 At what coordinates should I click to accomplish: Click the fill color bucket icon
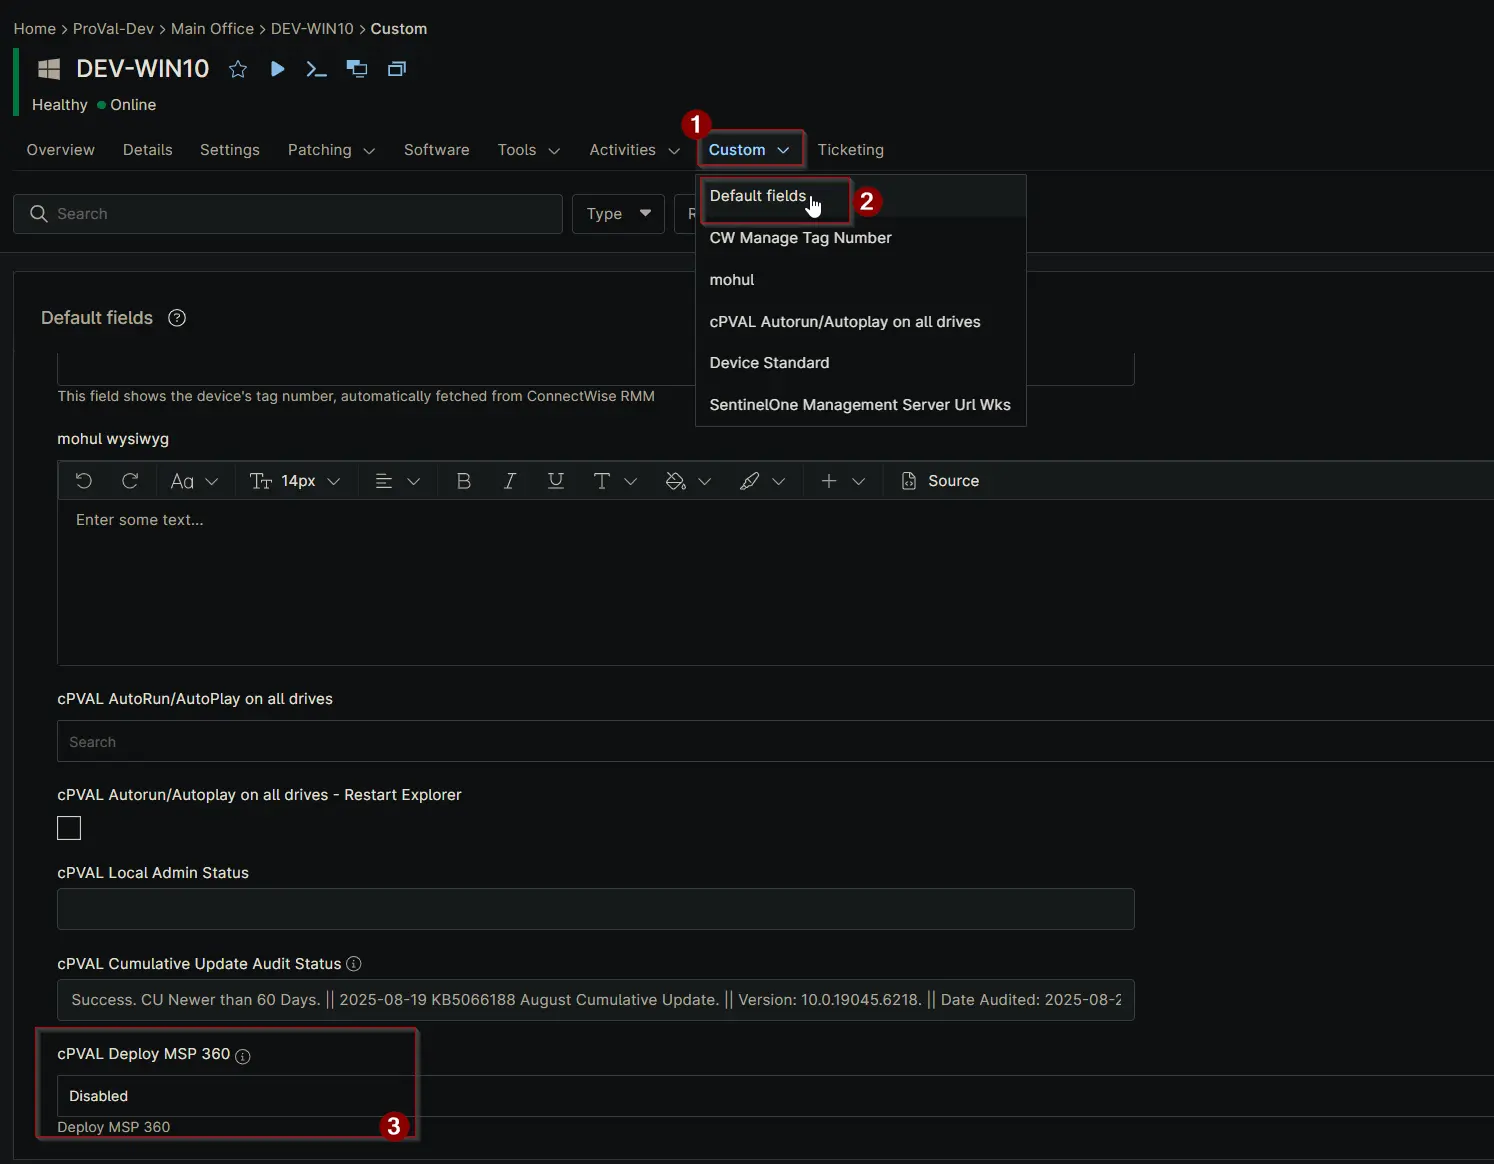coord(676,481)
